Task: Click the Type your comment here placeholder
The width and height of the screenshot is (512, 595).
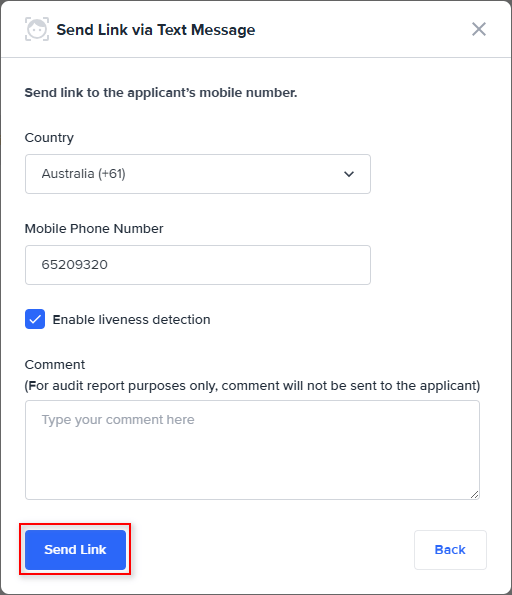Action: 118,420
